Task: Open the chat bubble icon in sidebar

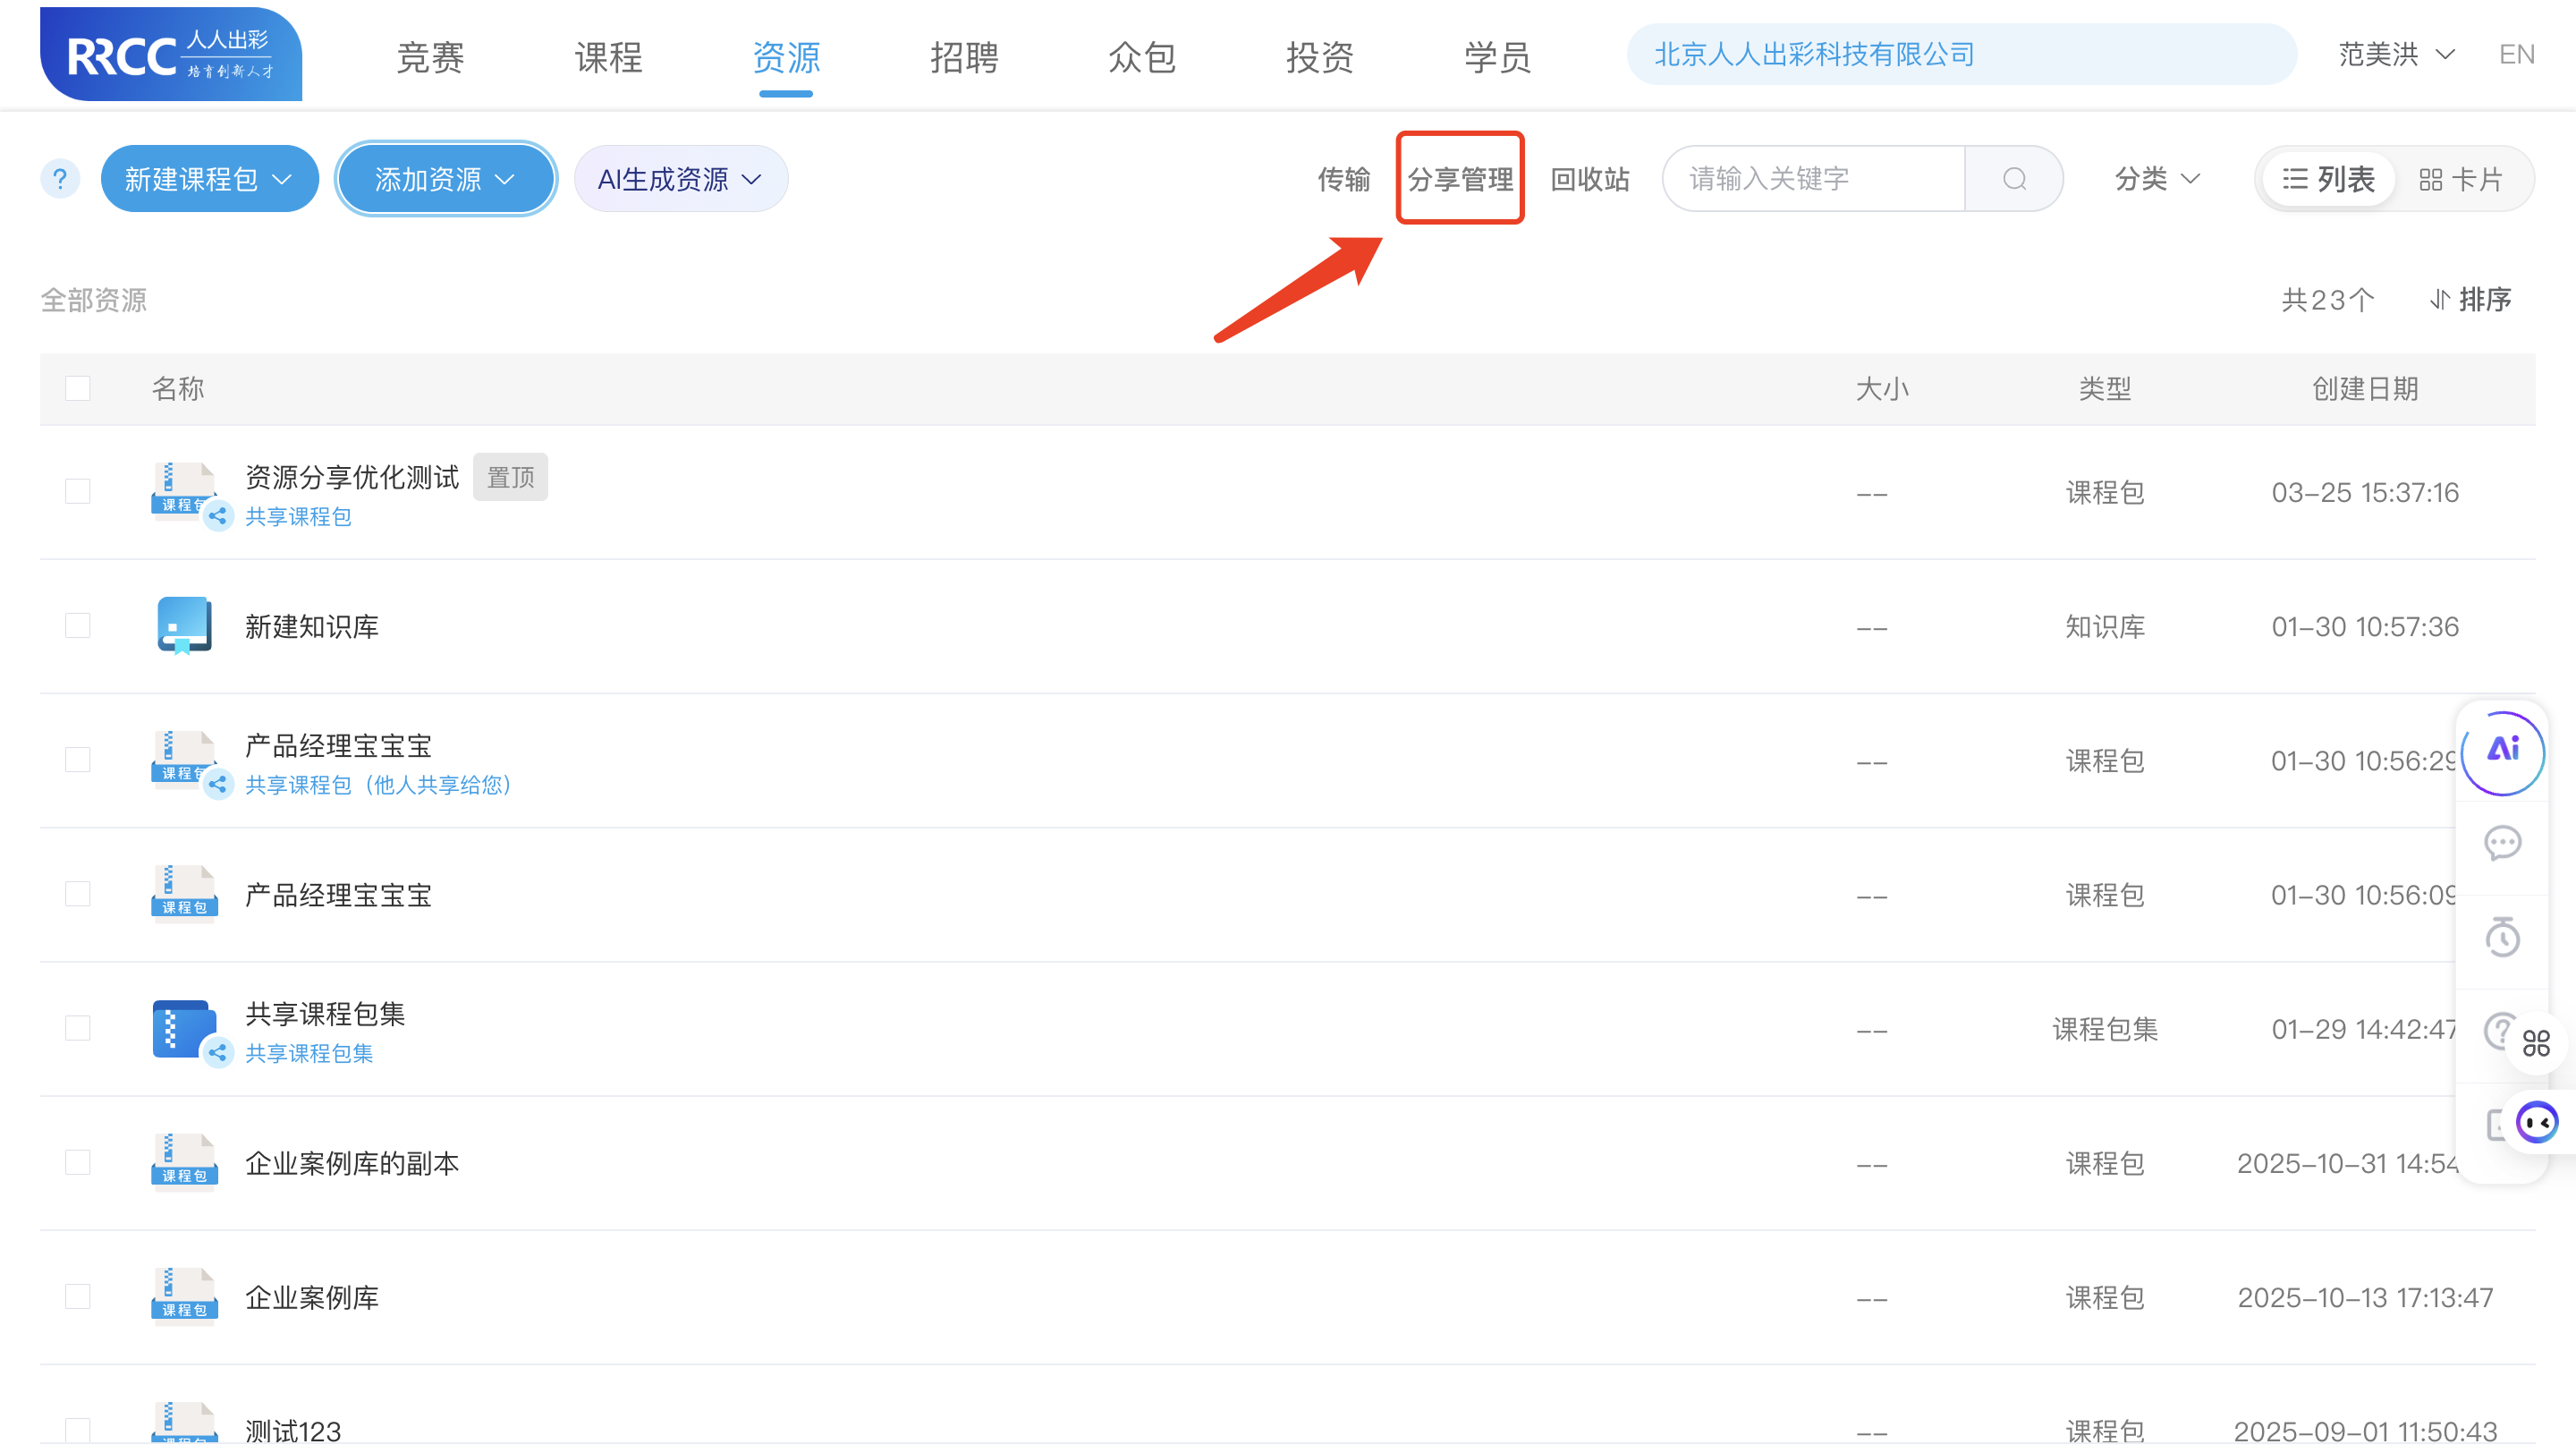Action: 2502,843
